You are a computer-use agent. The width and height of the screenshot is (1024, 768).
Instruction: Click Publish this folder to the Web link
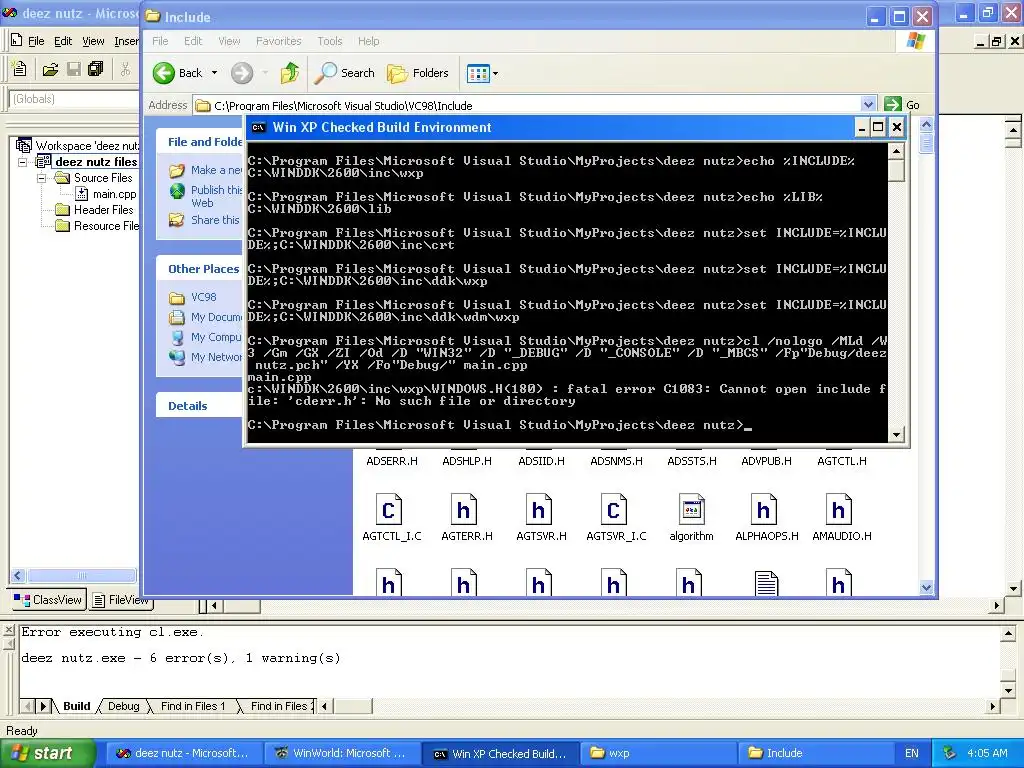[216, 196]
